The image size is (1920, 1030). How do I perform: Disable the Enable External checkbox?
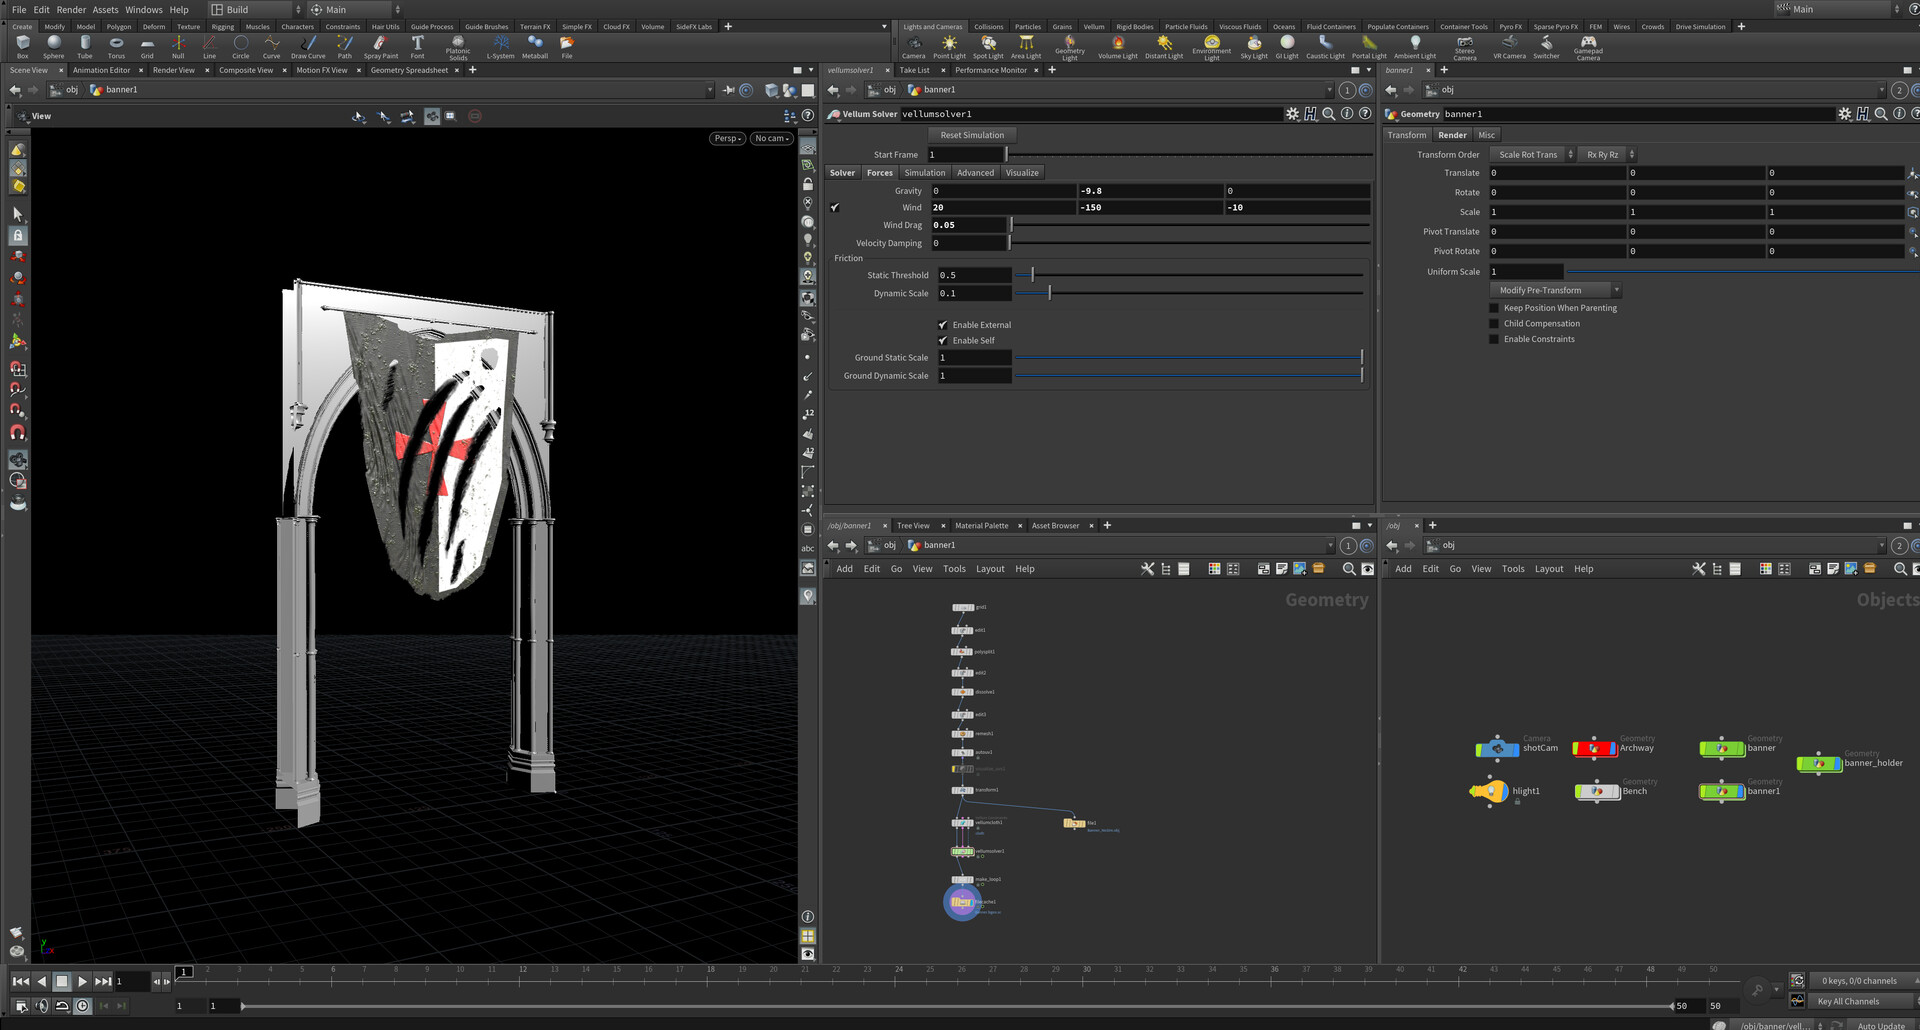point(942,325)
